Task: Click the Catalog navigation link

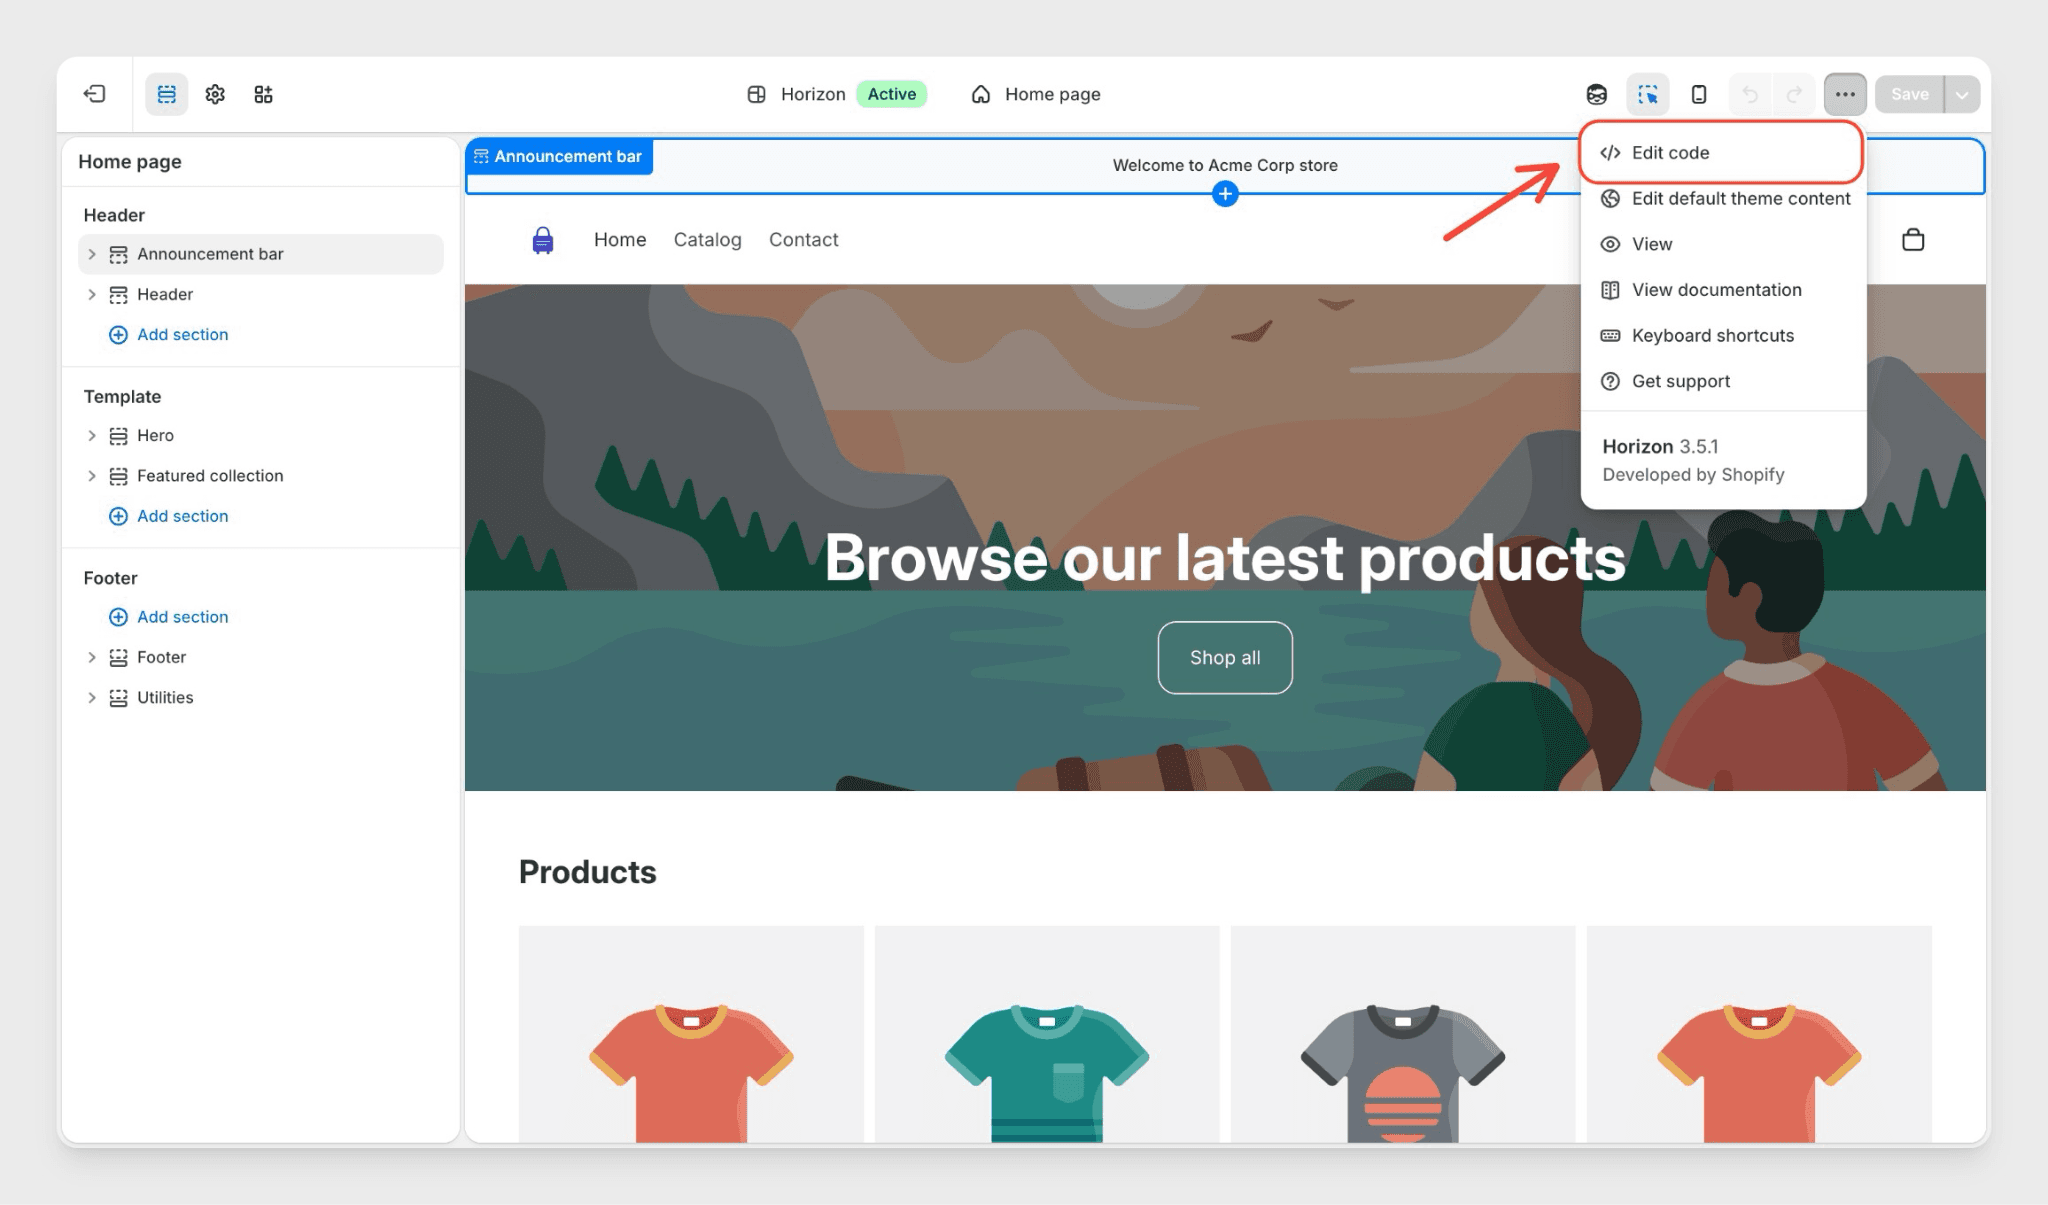Action: point(707,240)
